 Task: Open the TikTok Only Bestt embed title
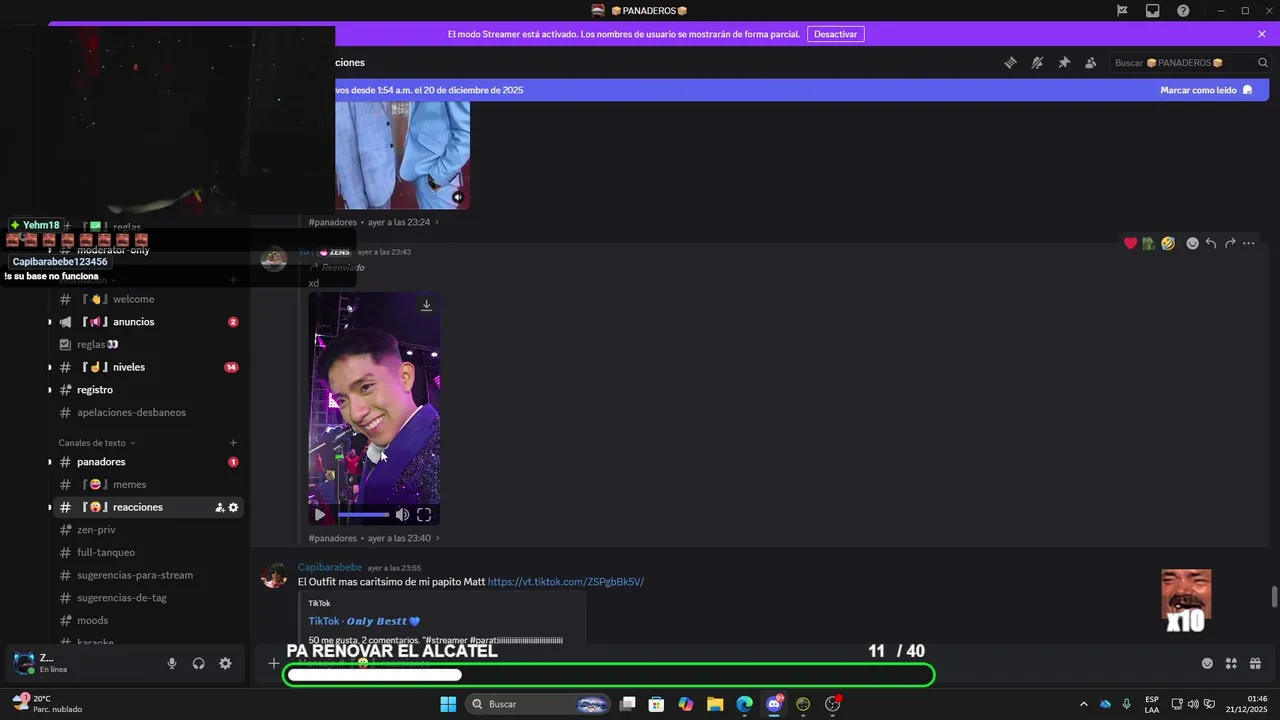[364, 621]
